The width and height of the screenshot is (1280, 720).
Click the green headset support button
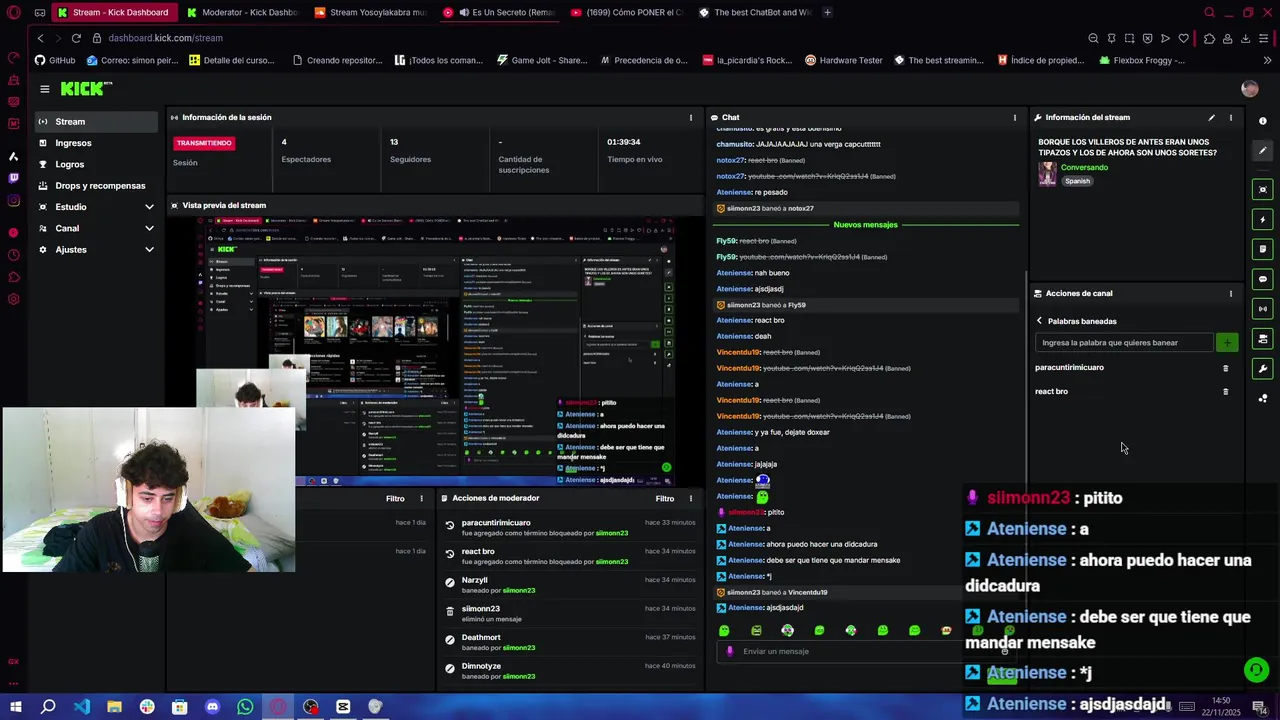tap(1256, 669)
